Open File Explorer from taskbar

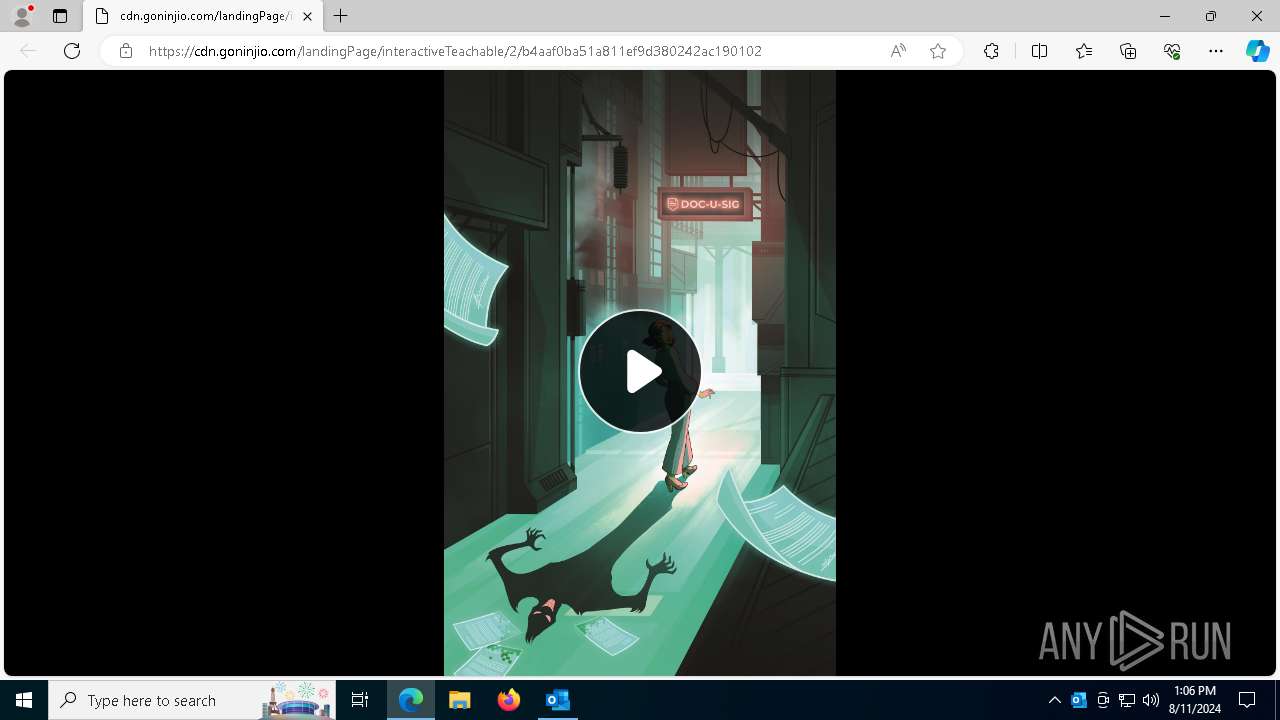click(x=460, y=700)
